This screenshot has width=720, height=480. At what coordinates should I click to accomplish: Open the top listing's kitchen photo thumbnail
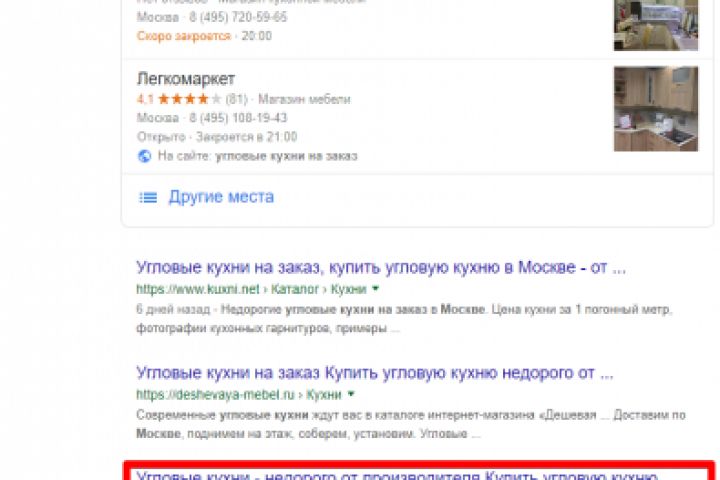(656, 25)
